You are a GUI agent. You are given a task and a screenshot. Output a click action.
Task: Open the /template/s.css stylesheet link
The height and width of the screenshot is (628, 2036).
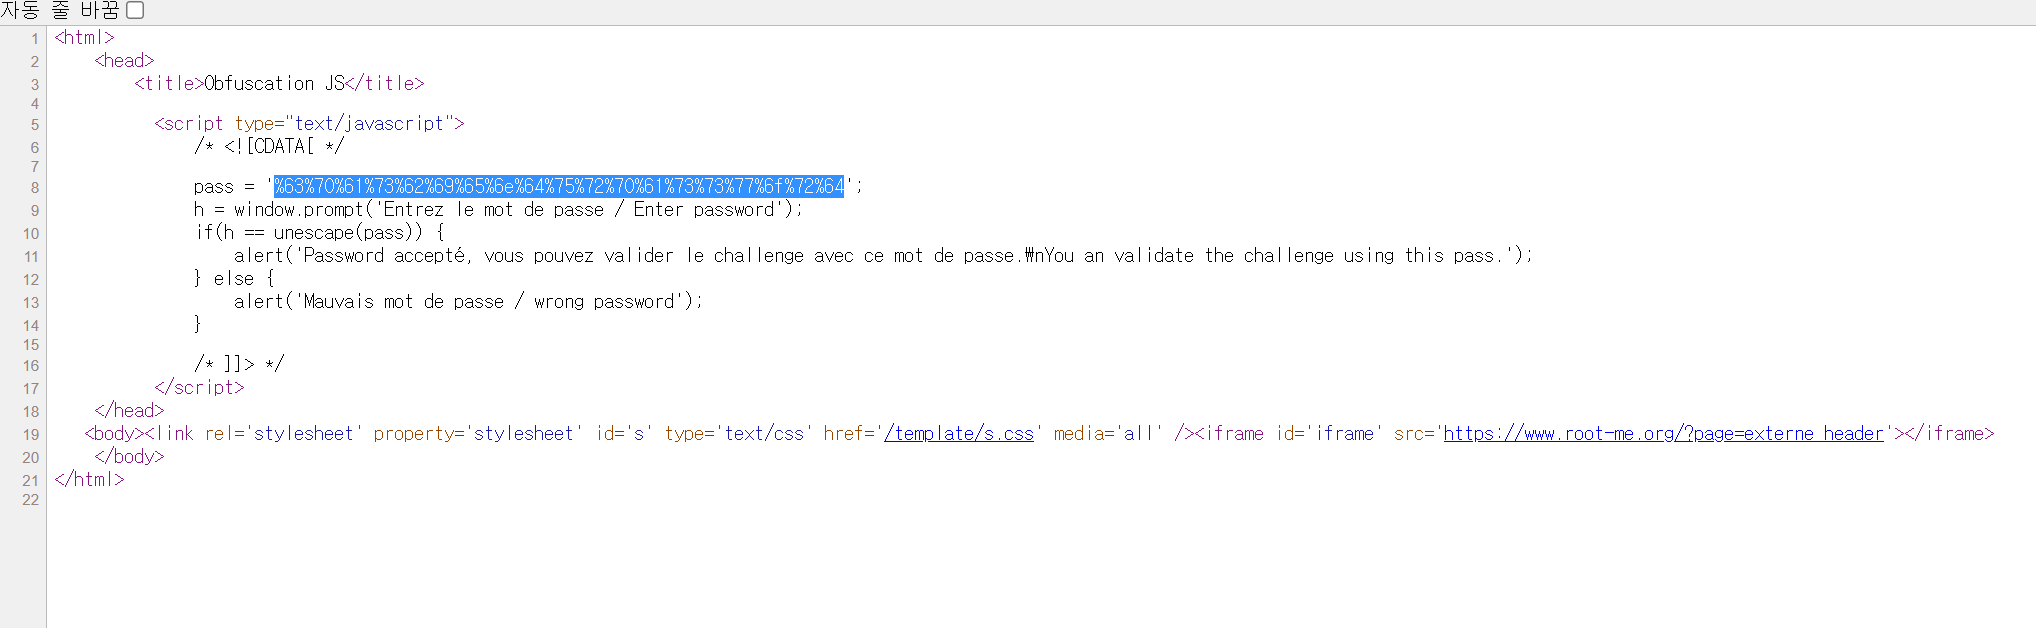pyautogui.click(x=959, y=433)
